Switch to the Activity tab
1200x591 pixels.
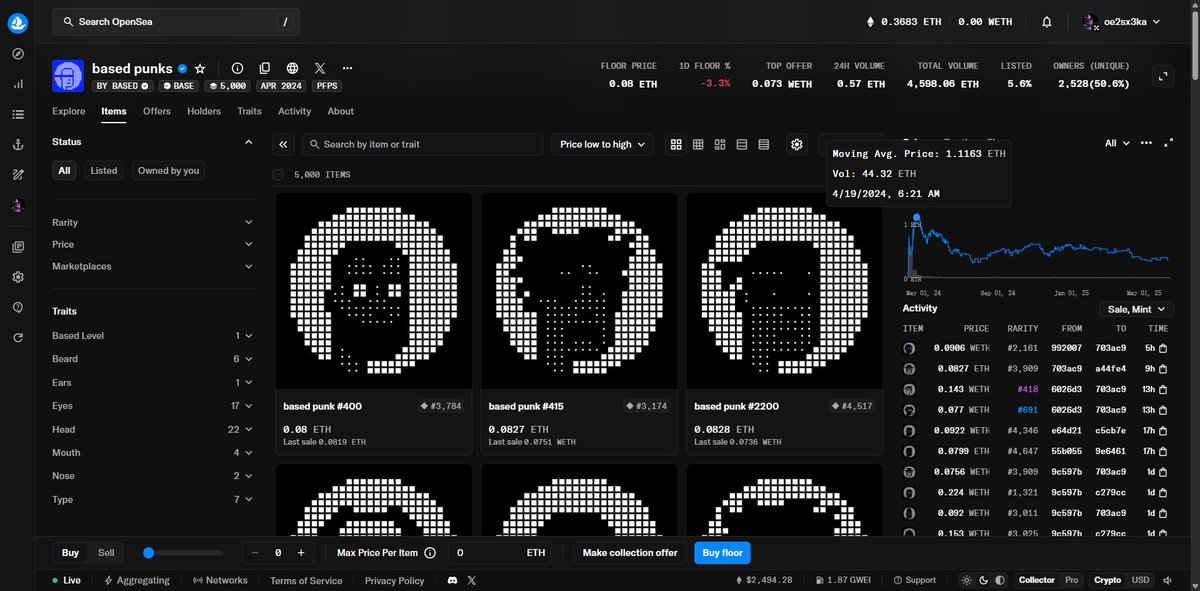pos(295,111)
